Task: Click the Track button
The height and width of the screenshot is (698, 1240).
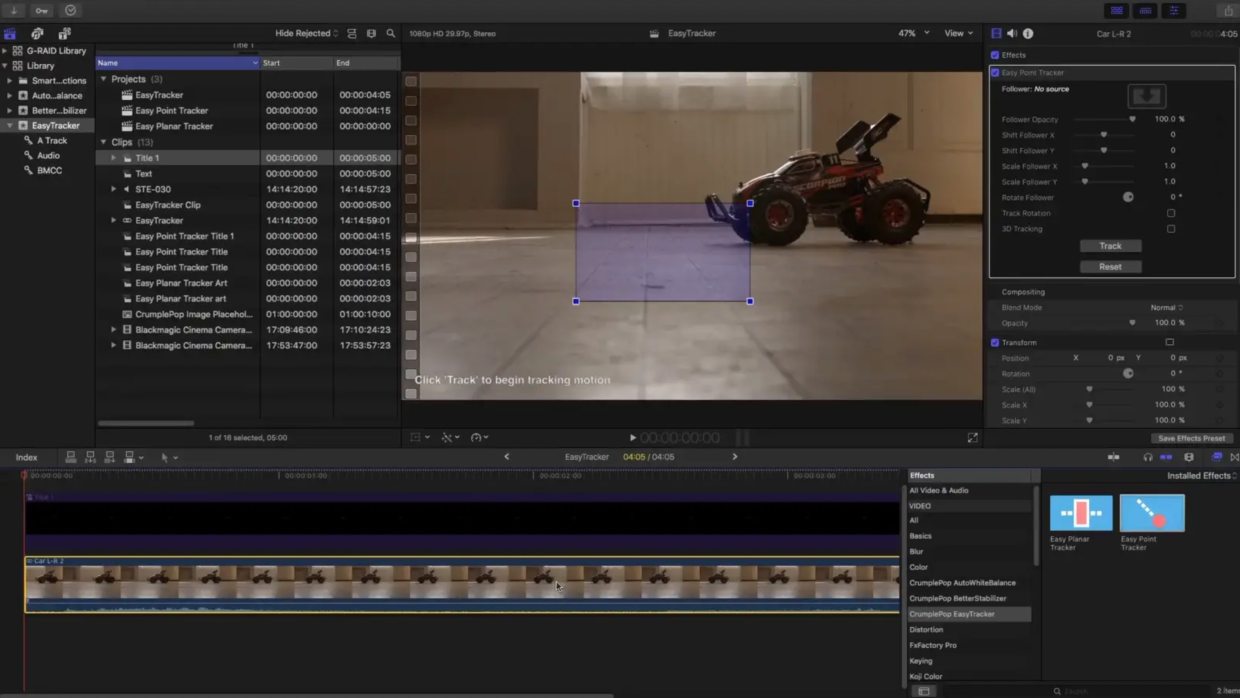Action: click(x=1110, y=246)
